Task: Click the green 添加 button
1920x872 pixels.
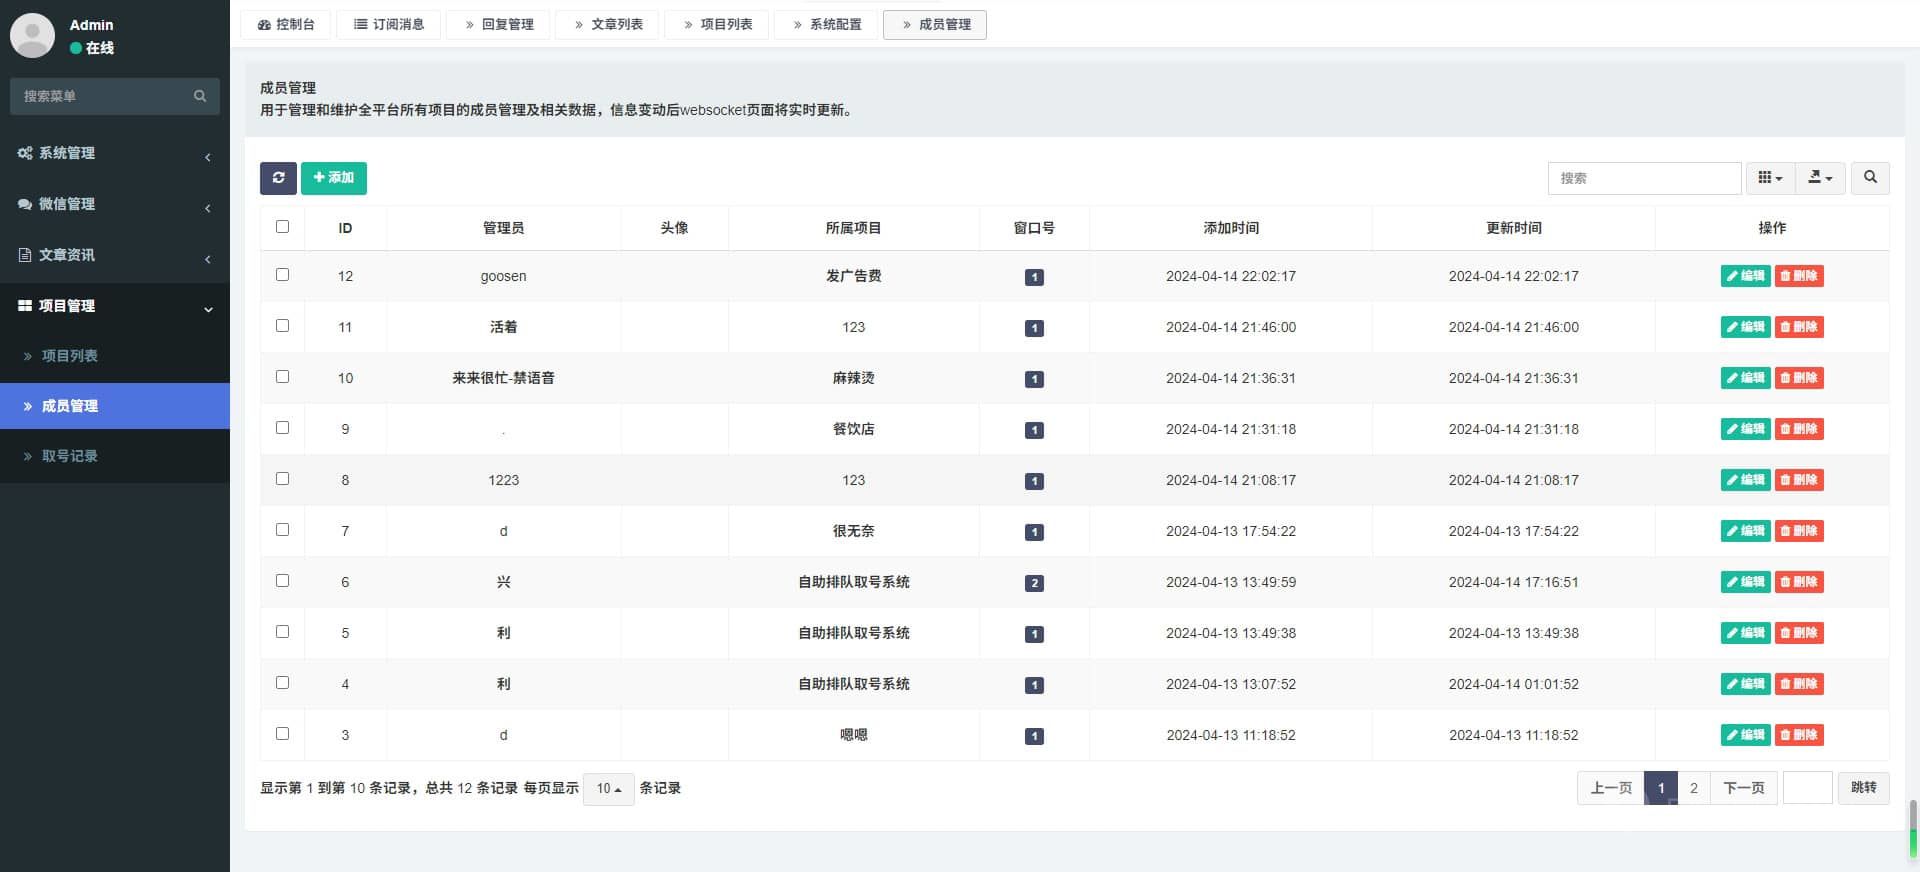Action: [x=333, y=178]
